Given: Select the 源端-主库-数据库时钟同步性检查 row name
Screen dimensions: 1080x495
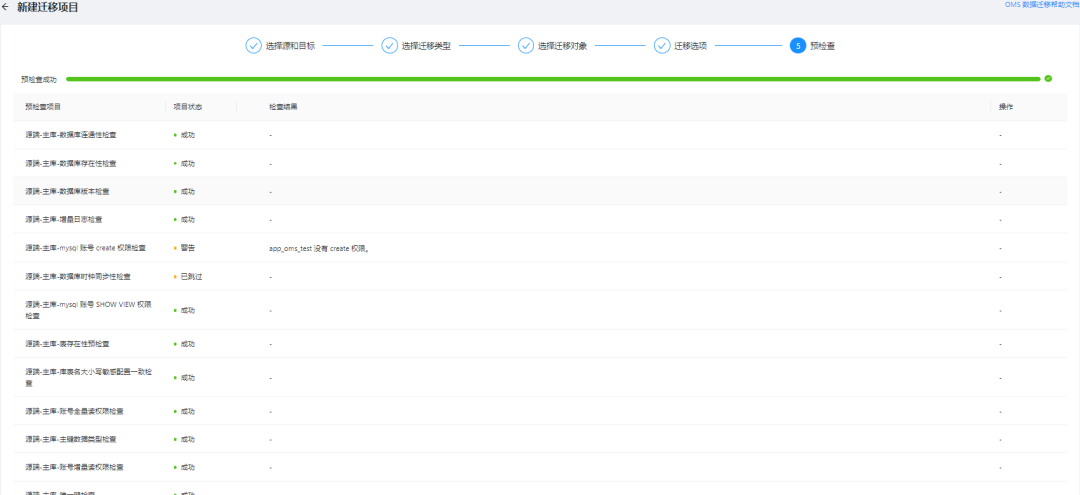Looking at the screenshot, I should [77, 277].
